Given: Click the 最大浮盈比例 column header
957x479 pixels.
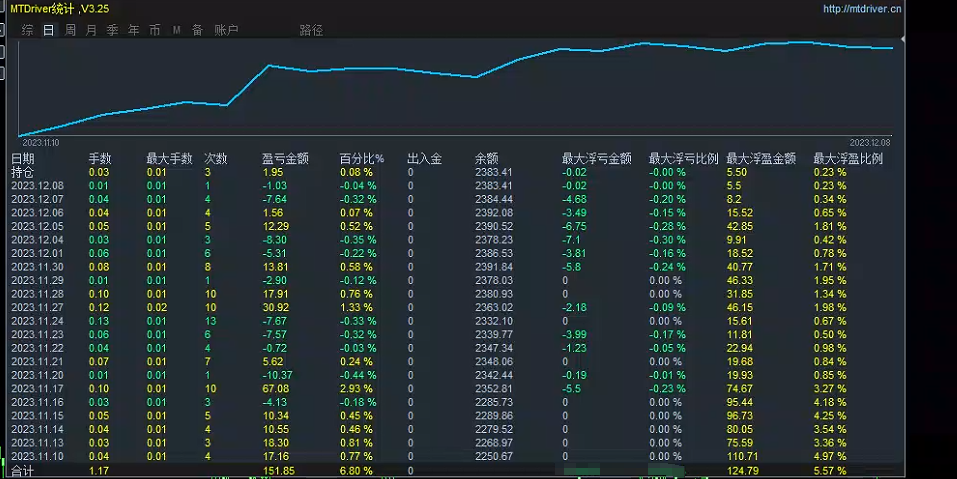Looking at the screenshot, I should pos(848,159).
